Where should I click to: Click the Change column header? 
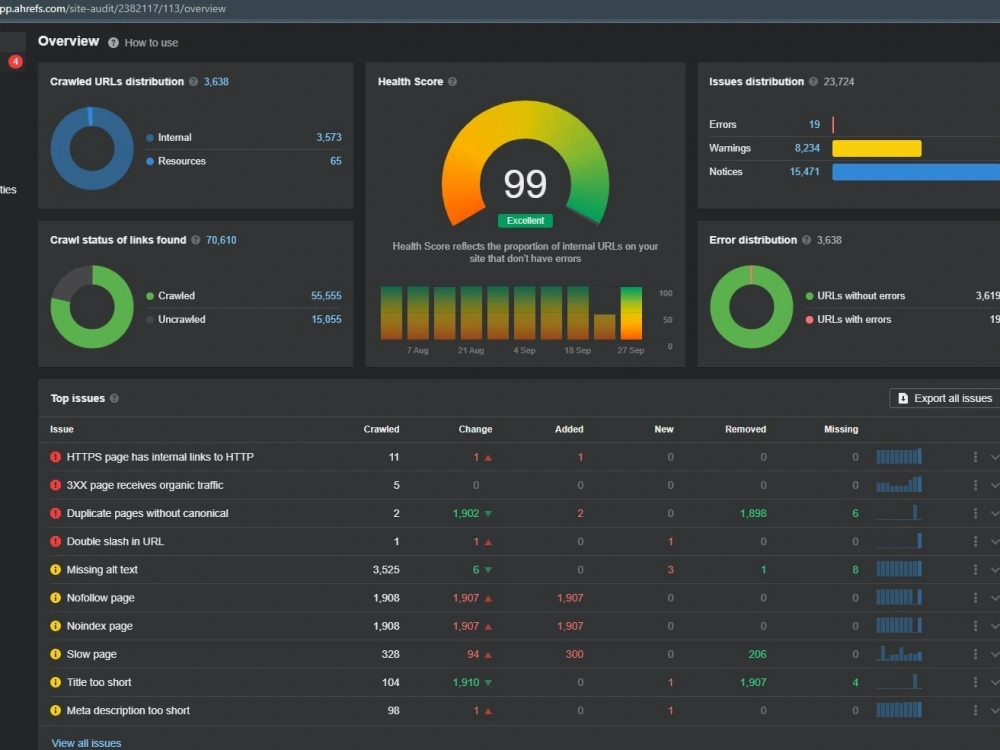point(475,429)
